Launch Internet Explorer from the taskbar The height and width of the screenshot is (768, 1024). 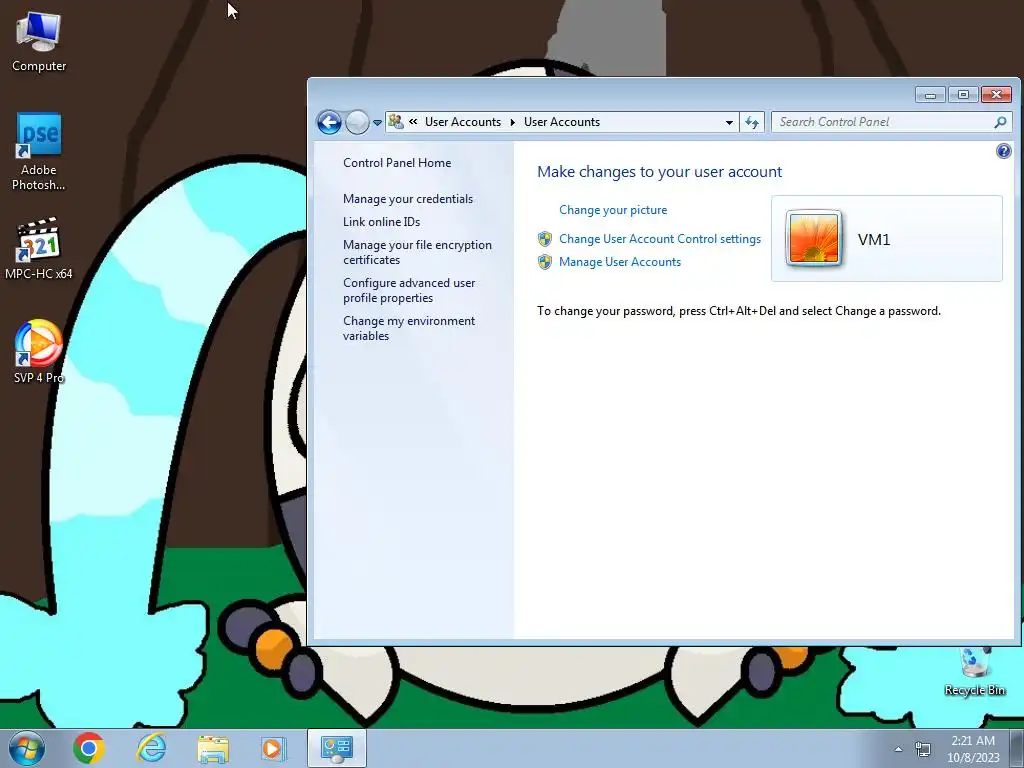click(x=151, y=748)
